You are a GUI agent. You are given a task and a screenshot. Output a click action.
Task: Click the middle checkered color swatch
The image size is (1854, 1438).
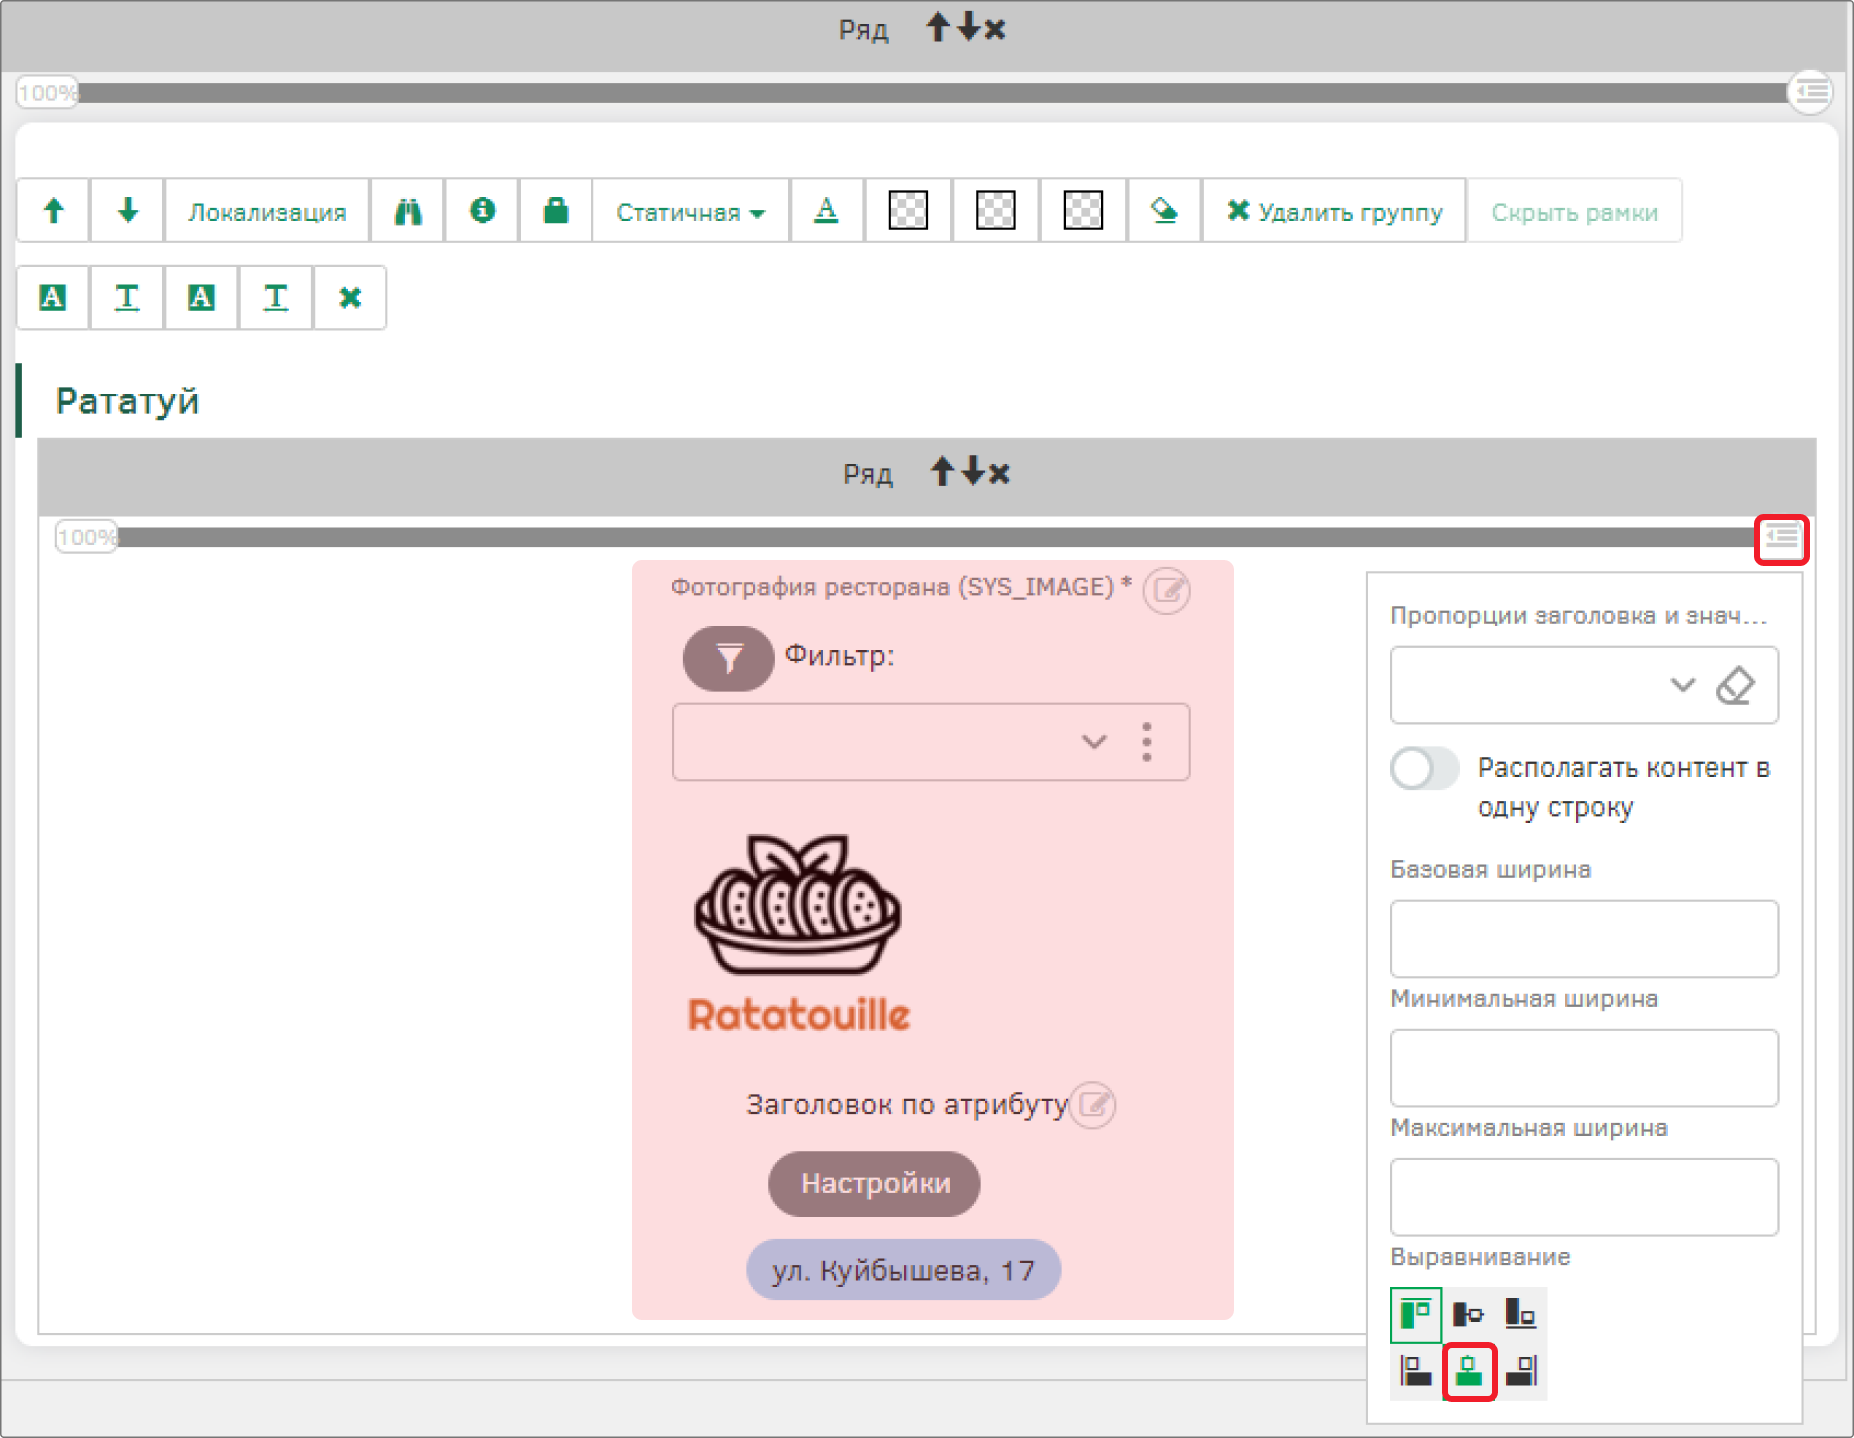pos(995,211)
